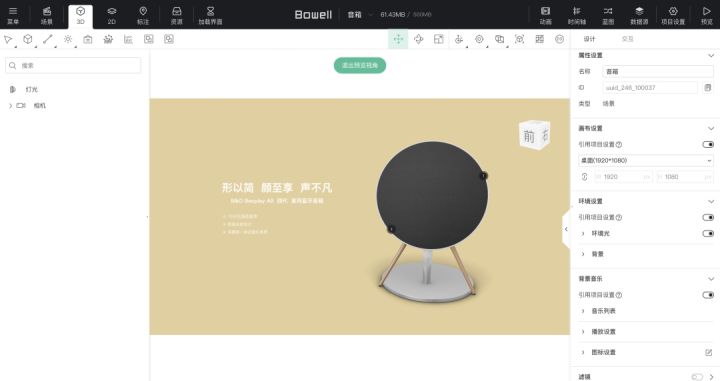Image resolution: width=720 pixels, height=381 pixels.
Task: Click the 名称 name input field
Action: coord(658,72)
